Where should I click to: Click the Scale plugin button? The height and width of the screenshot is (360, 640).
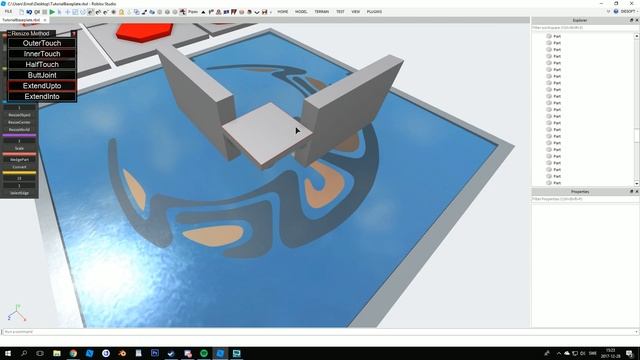(x=19, y=149)
